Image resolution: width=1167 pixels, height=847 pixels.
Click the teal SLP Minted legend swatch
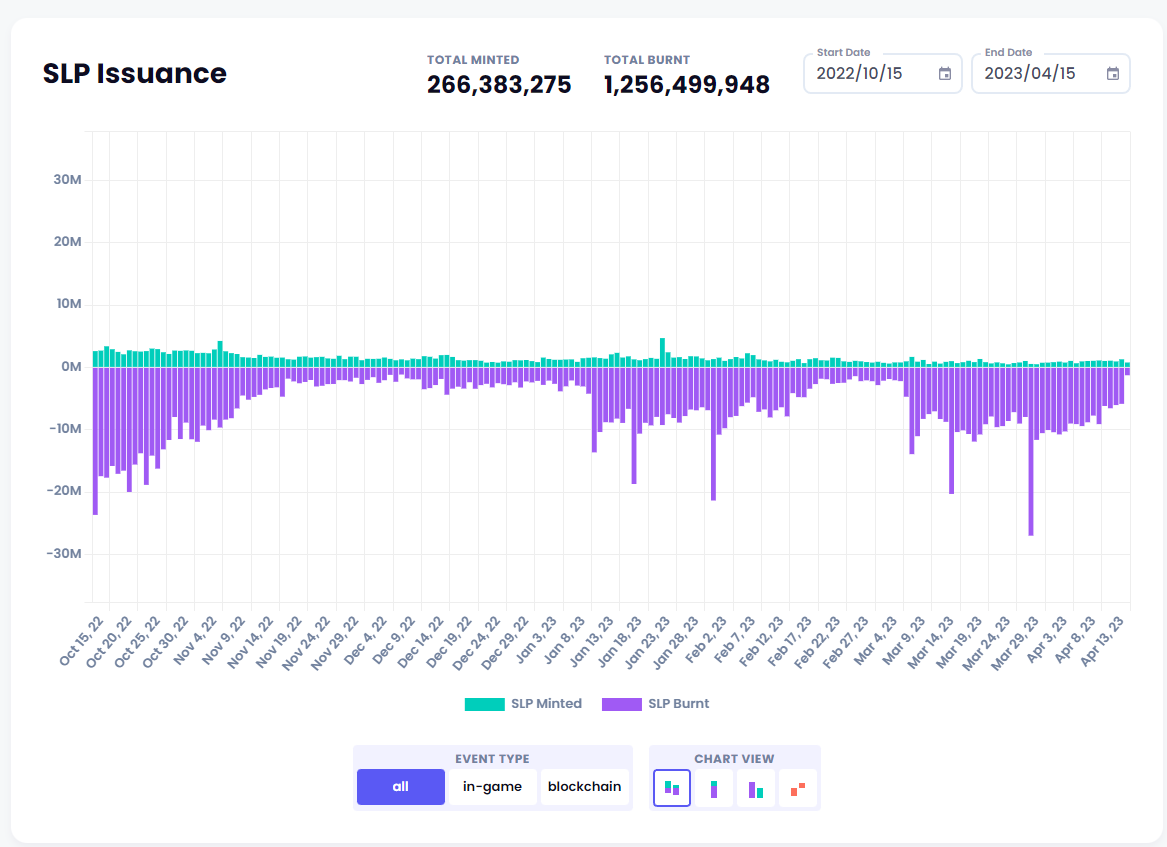tap(485, 704)
